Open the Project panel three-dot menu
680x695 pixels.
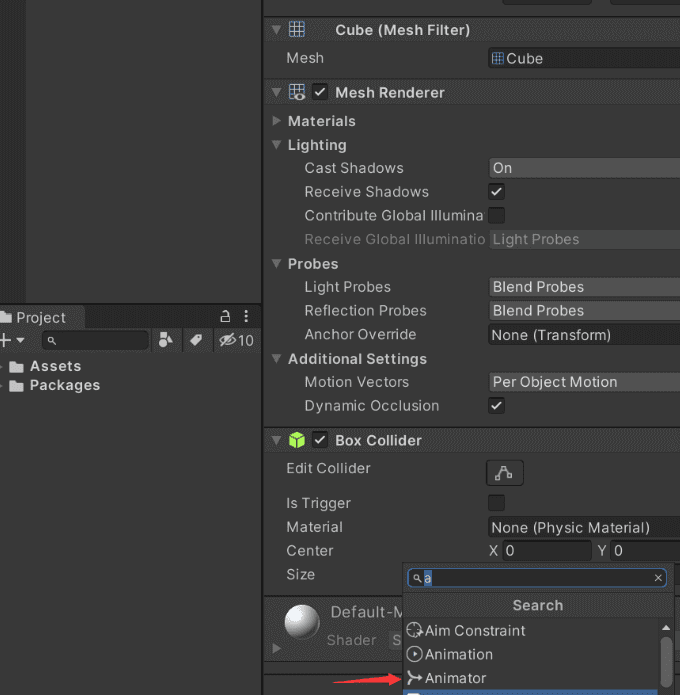click(246, 317)
